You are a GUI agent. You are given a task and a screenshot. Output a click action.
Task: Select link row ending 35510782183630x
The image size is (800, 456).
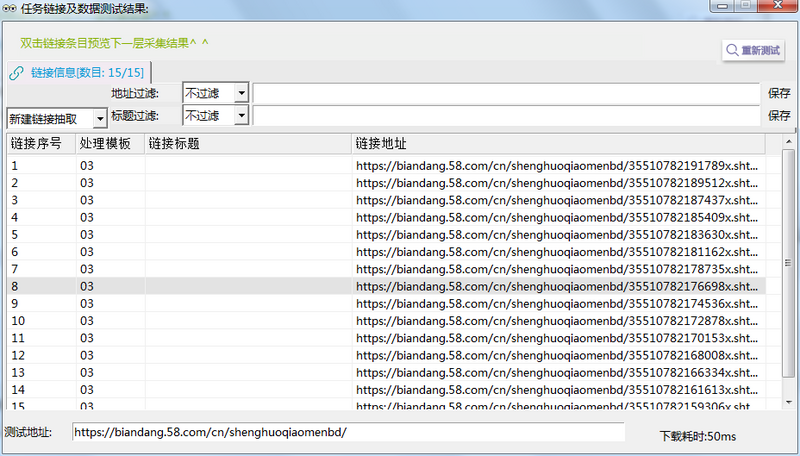click(x=386, y=235)
